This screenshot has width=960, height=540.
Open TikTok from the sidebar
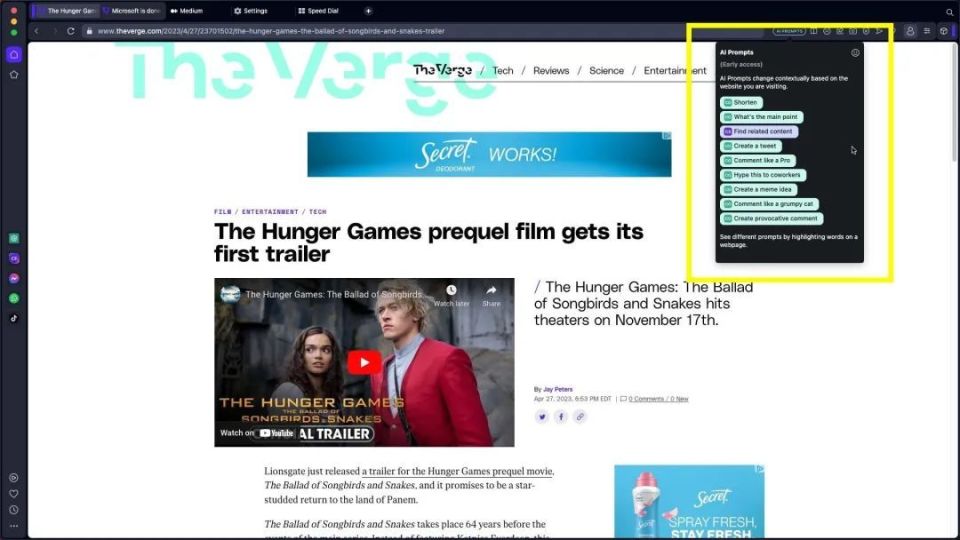(x=14, y=318)
